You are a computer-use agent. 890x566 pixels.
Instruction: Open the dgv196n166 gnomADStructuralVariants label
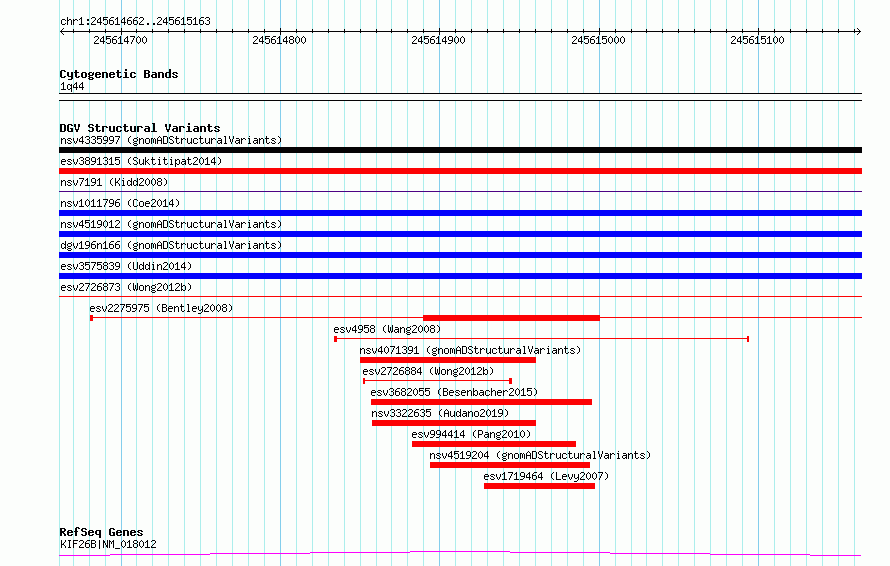click(x=171, y=245)
